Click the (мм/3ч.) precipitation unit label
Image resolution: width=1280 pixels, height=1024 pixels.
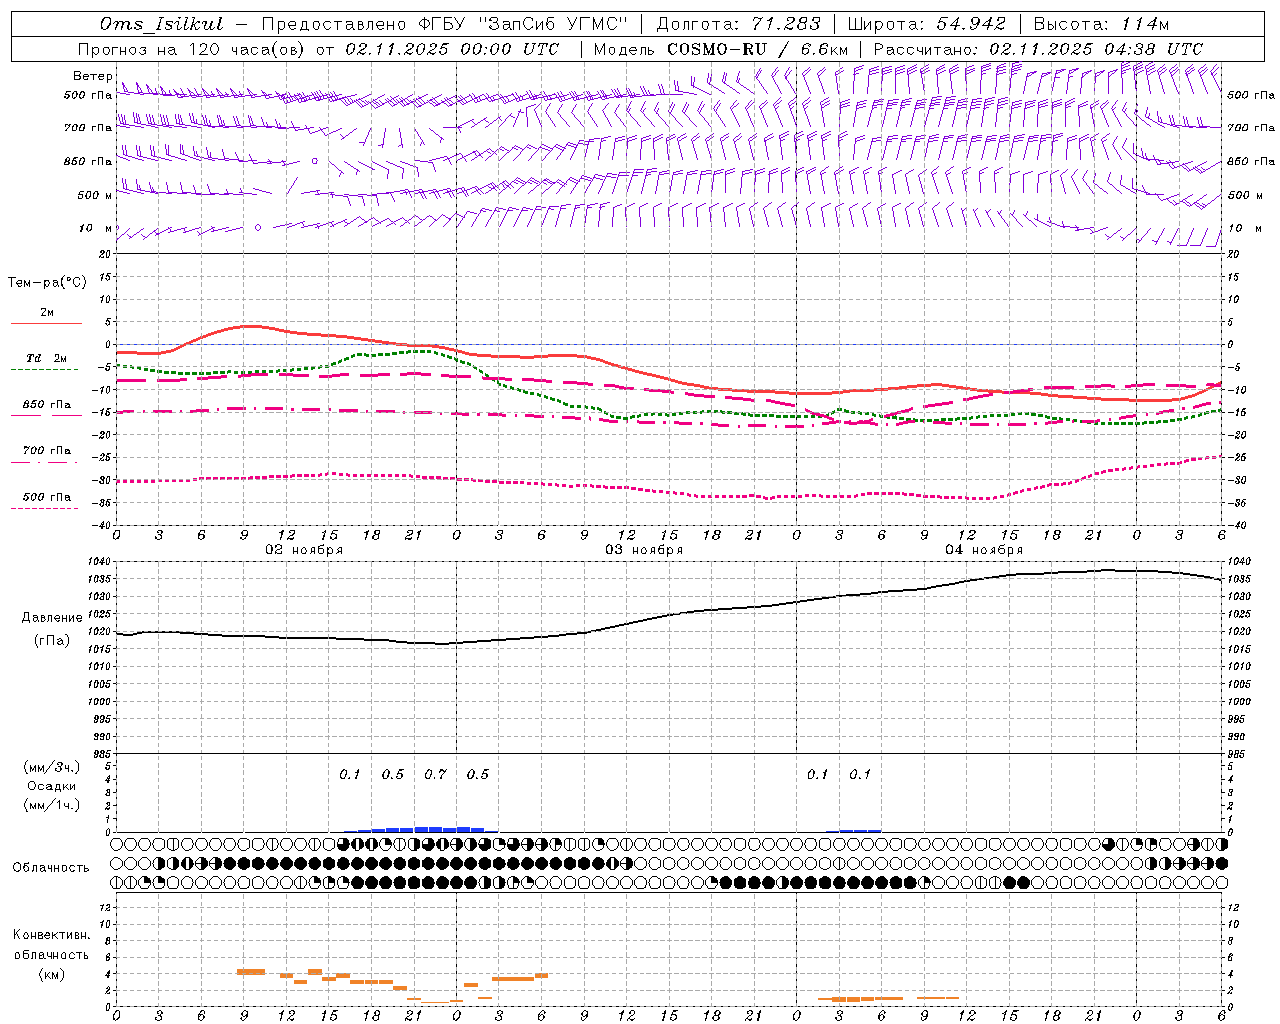pos(52,767)
